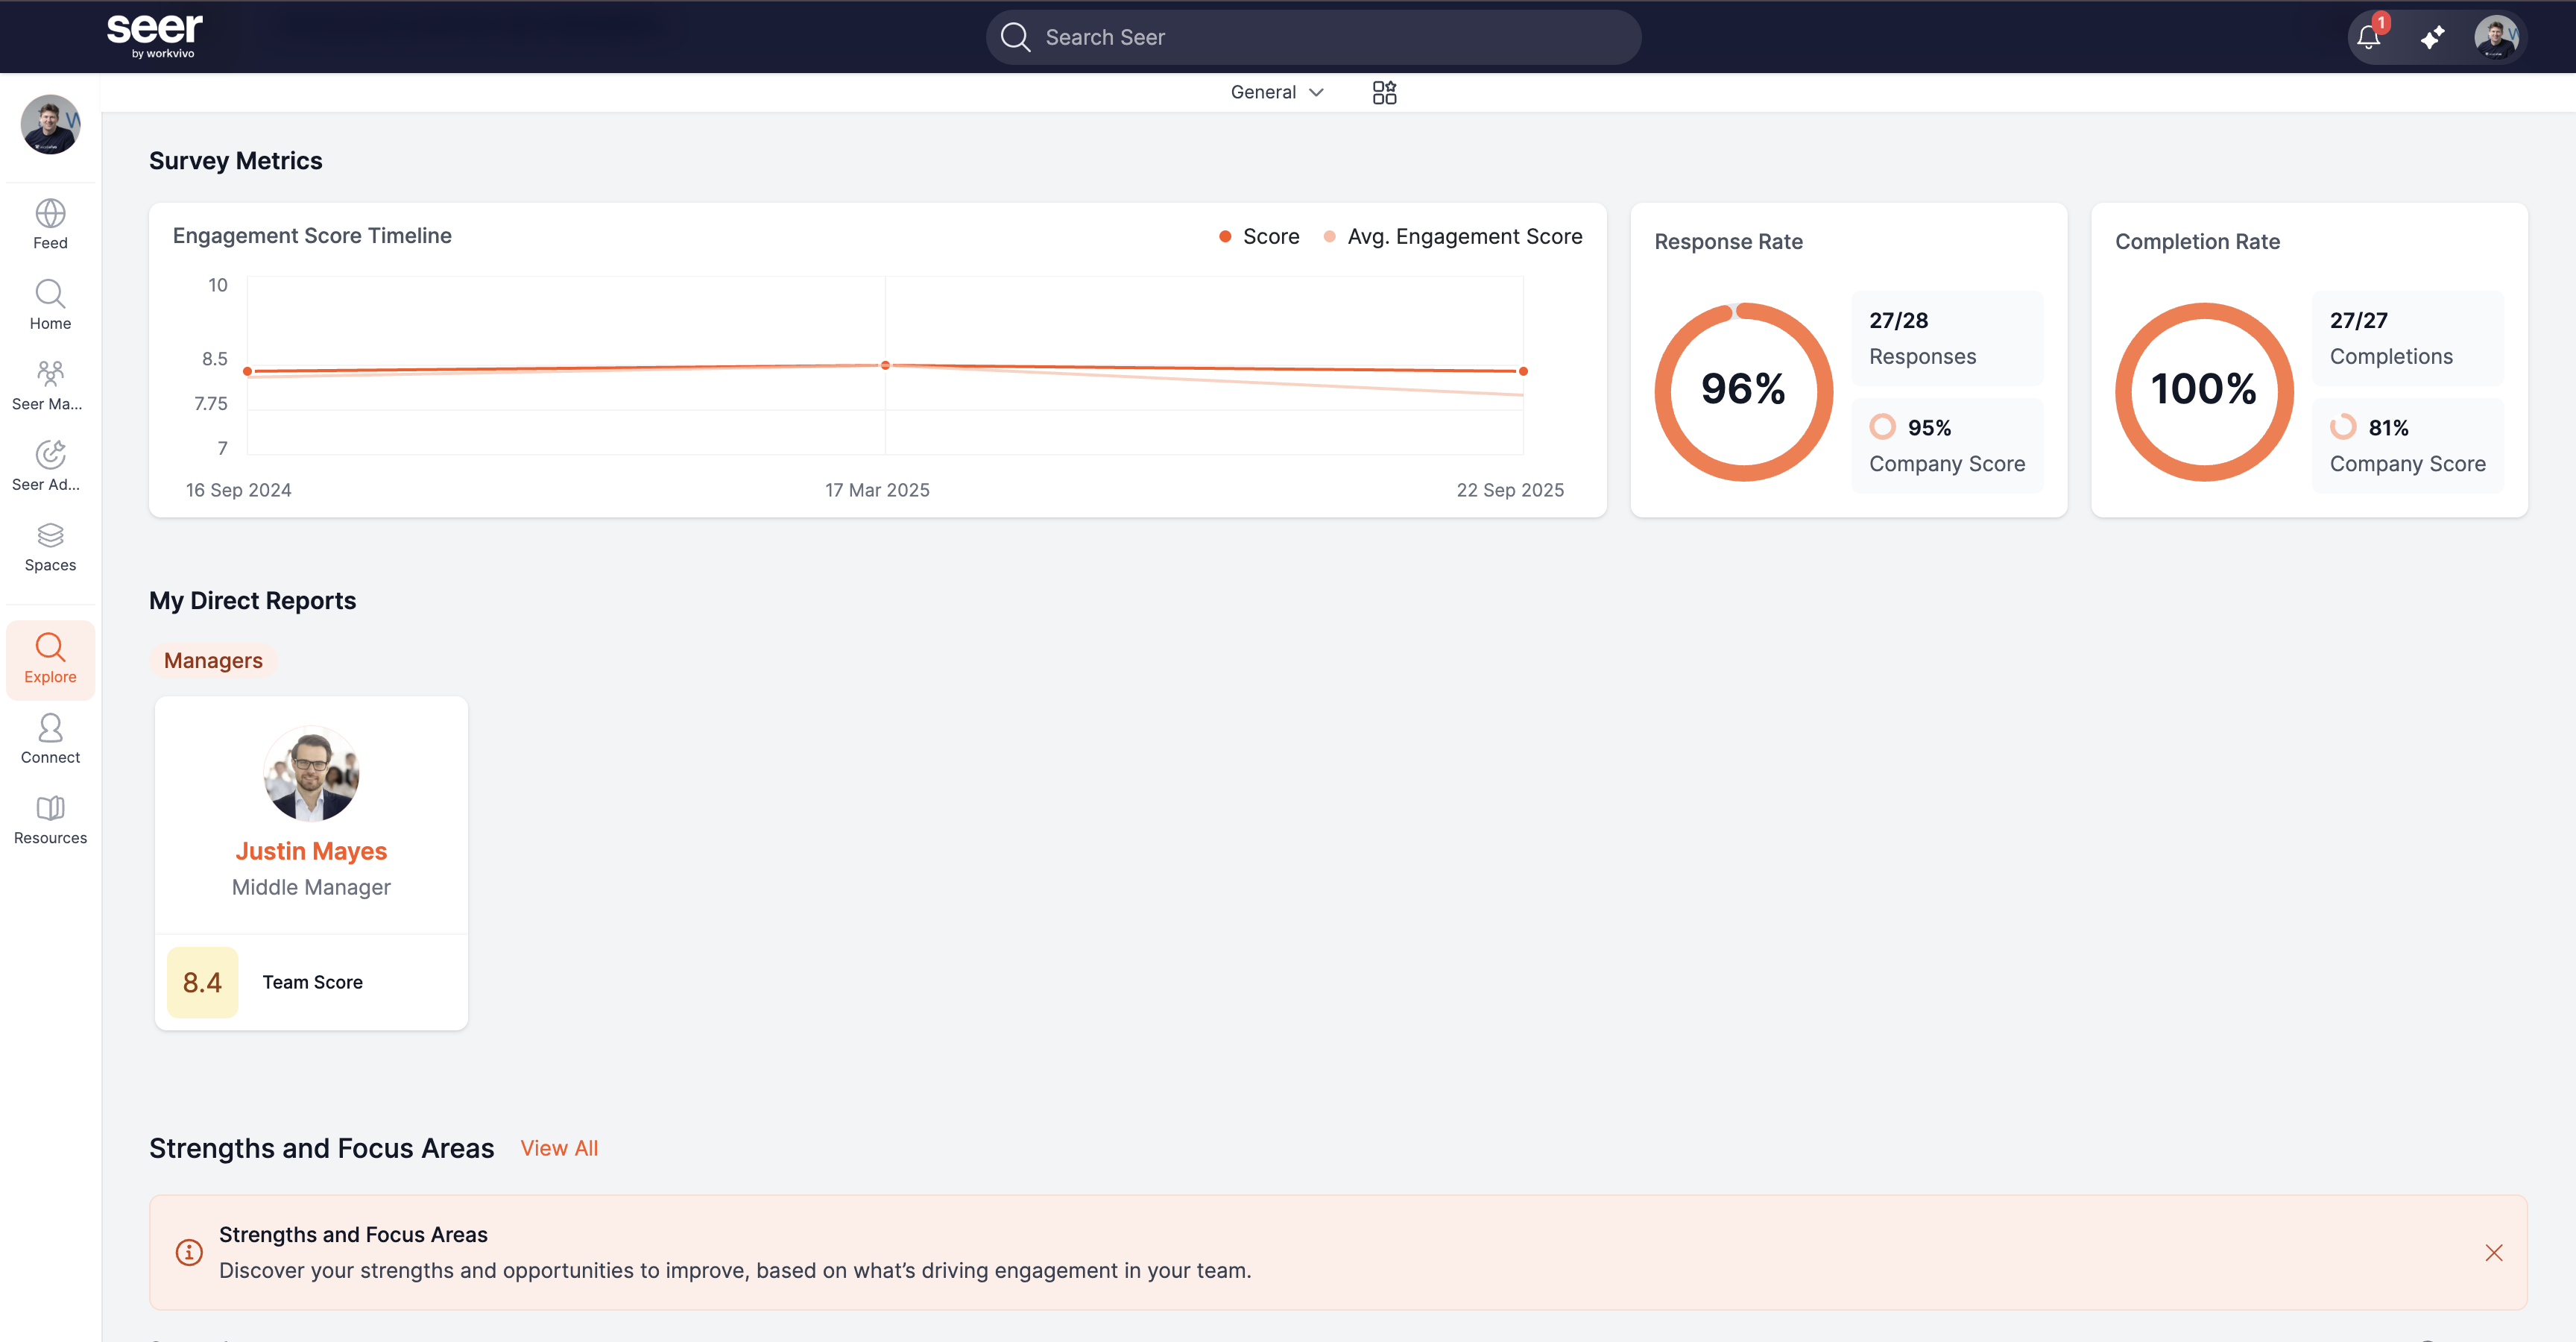Click the 17 Mar 2025 chart point

[885, 365]
